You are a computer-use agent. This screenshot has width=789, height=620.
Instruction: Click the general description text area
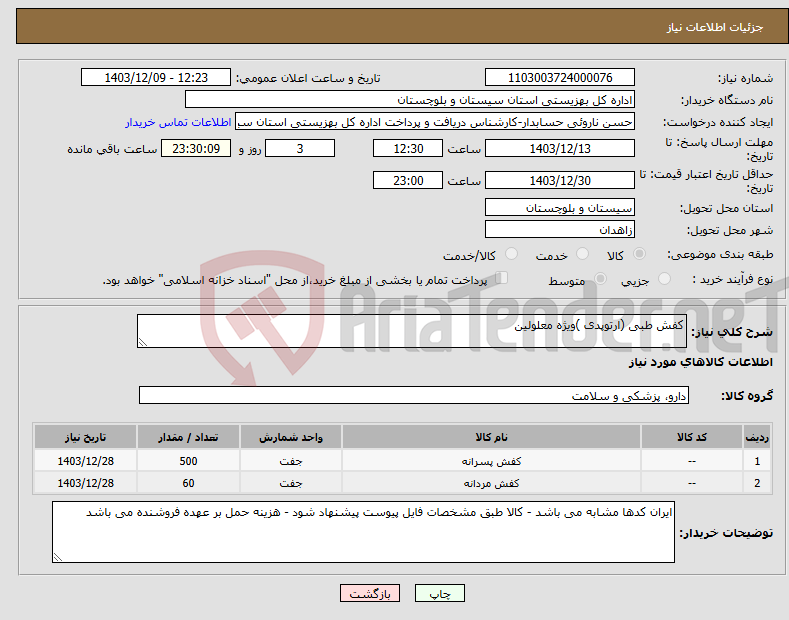point(412,331)
